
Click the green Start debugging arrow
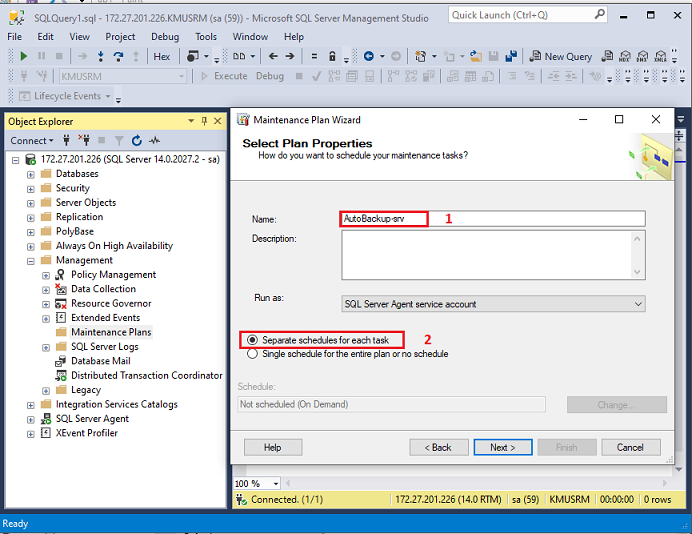24,56
